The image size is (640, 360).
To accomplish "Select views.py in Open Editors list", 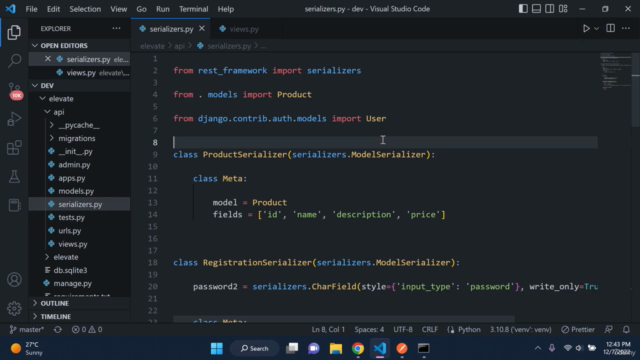I will (79, 73).
